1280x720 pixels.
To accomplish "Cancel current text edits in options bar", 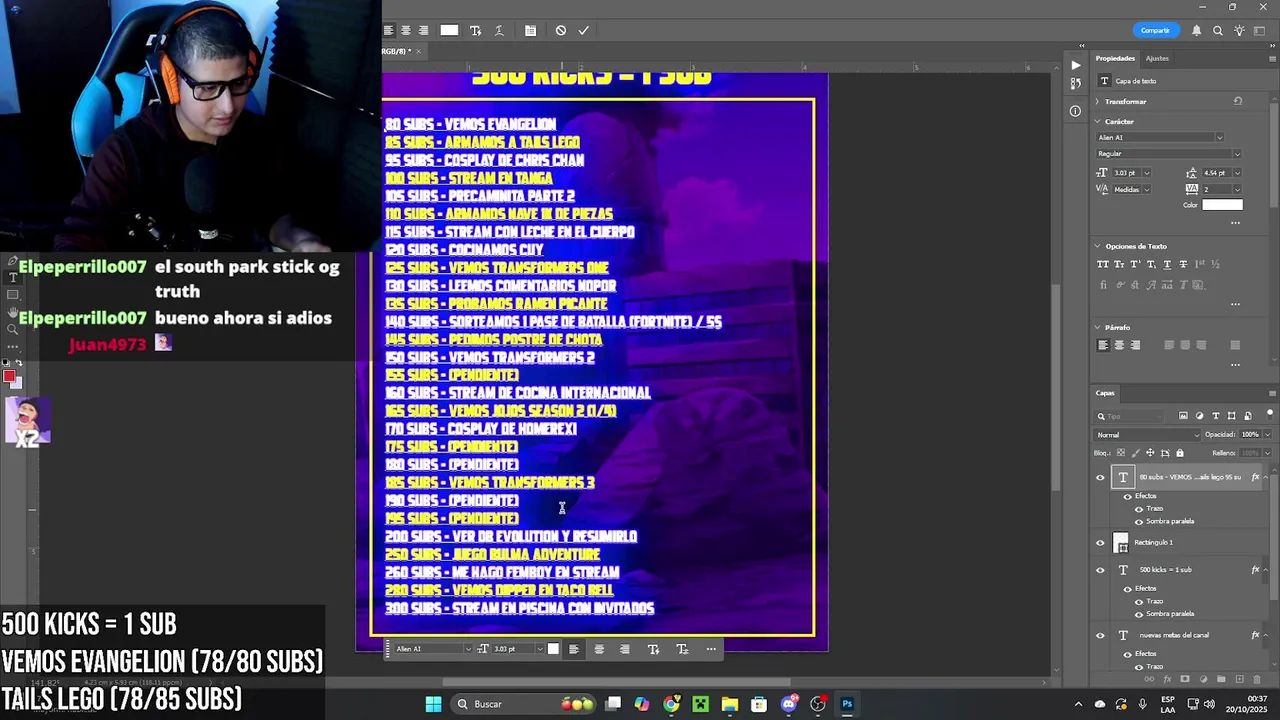I will point(561,30).
